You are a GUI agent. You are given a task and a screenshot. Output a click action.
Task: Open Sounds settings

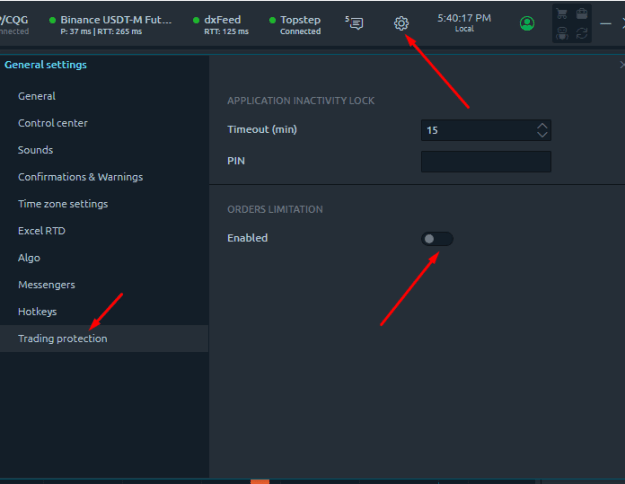click(x=35, y=150)
